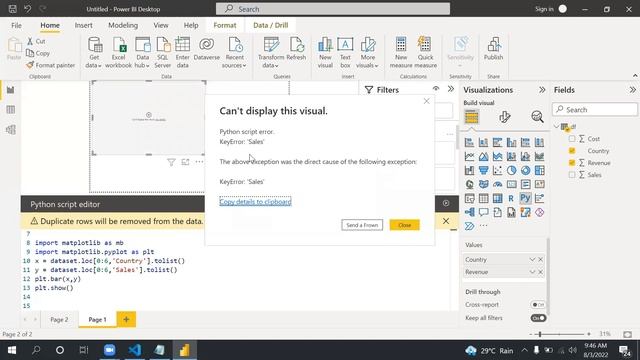Open Country value dropdown arrow
The image size is (640, 360).
[532, 260]
